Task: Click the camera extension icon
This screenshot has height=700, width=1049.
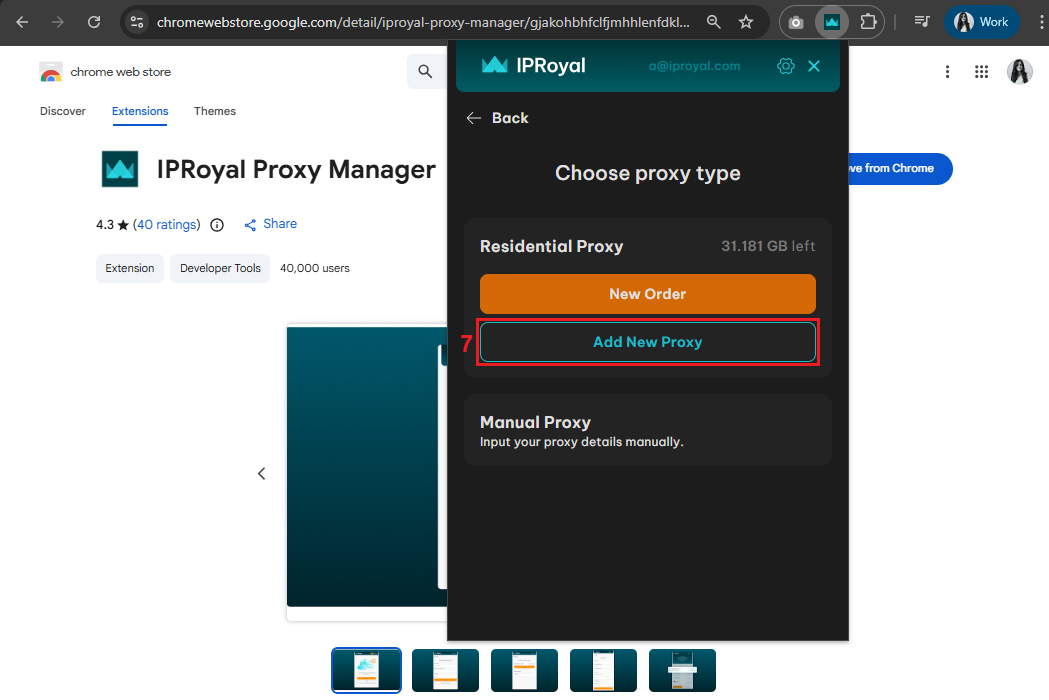Action: (x=796, y=21)
